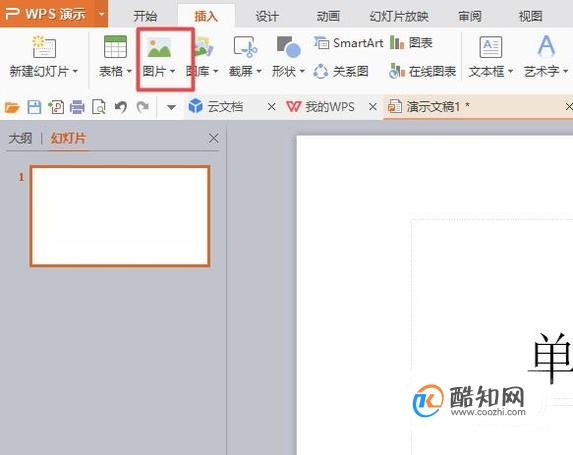573x455 pixels.
Task: Expand the New Slide (新建幻灯片) dropdown
Action: pos(75,71)
